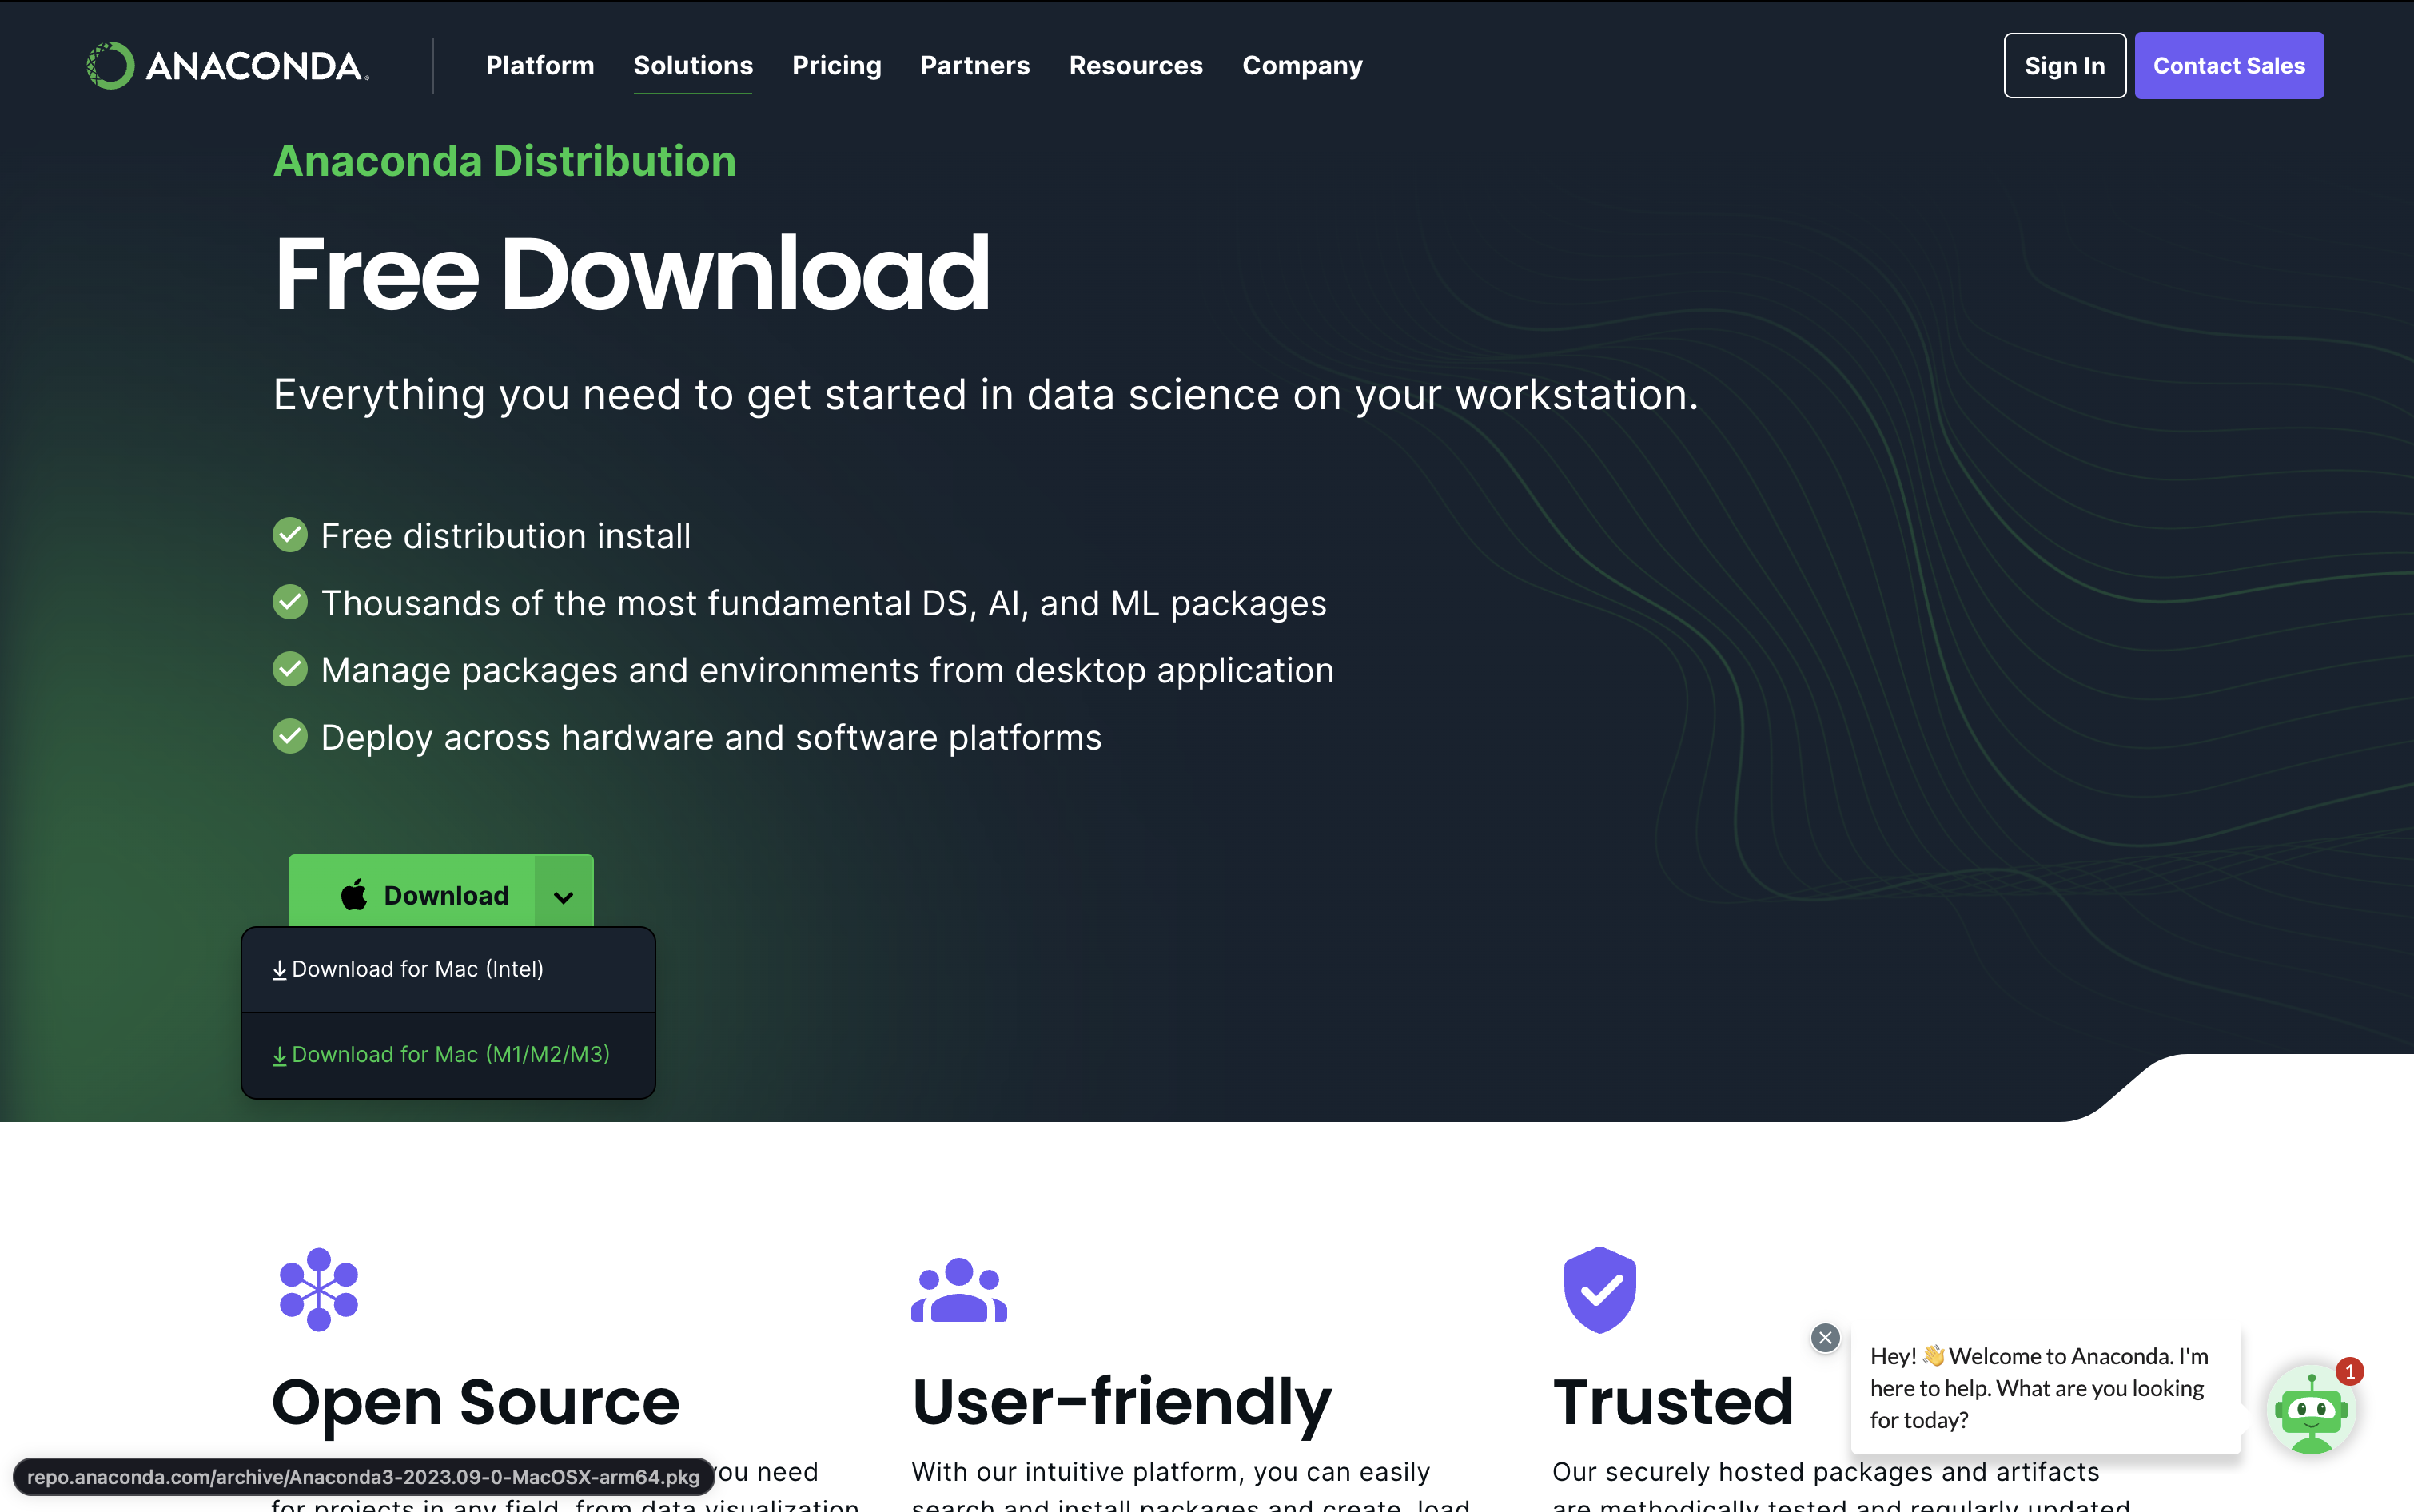
Task: Collapse the Download options chevron
Action: (563, 896)
